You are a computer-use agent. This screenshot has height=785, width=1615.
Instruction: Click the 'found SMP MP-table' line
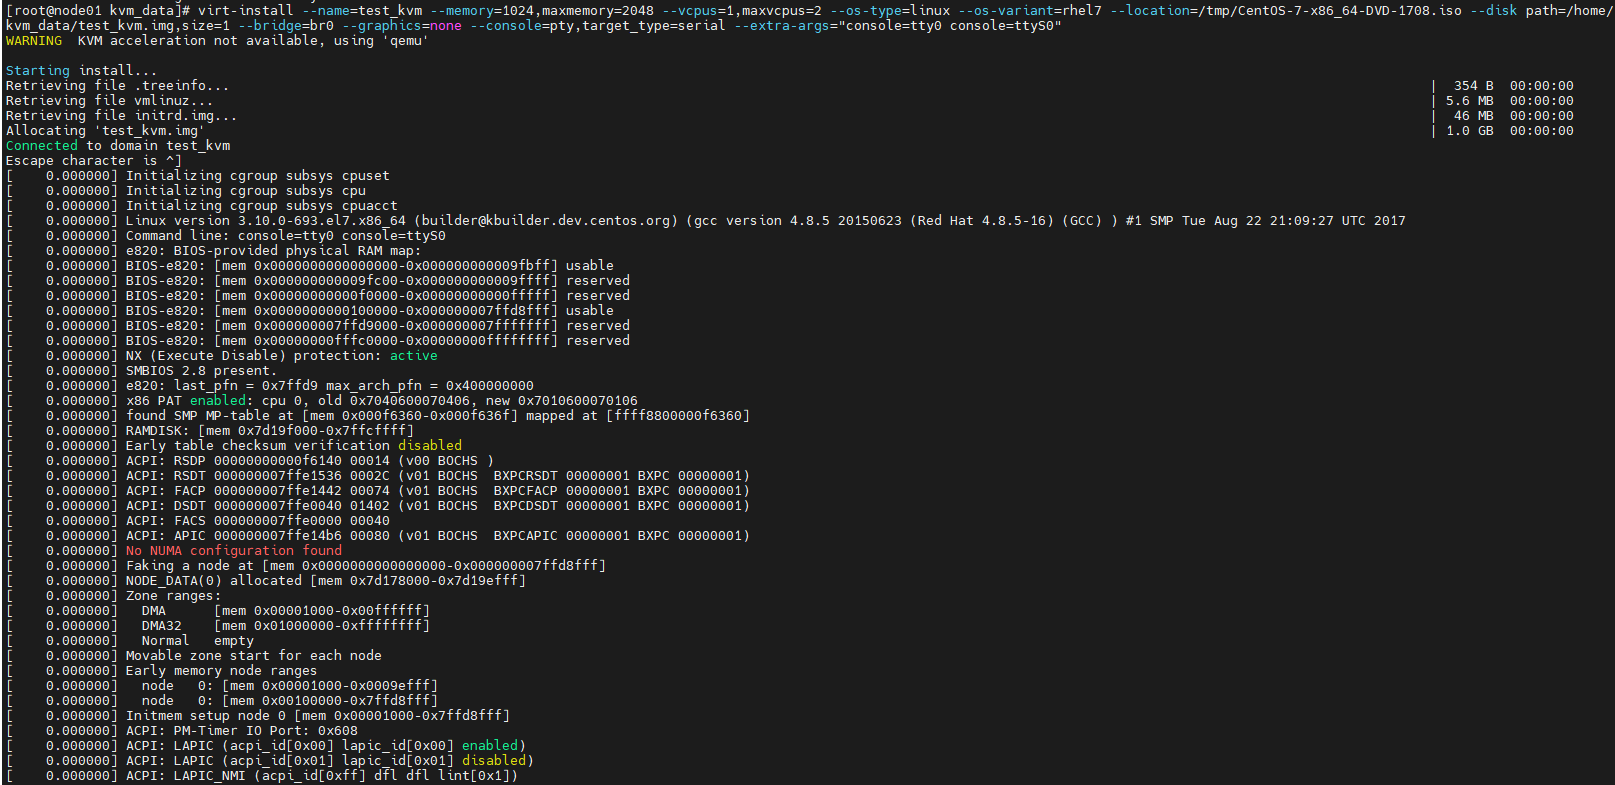[x=378, y=415]
